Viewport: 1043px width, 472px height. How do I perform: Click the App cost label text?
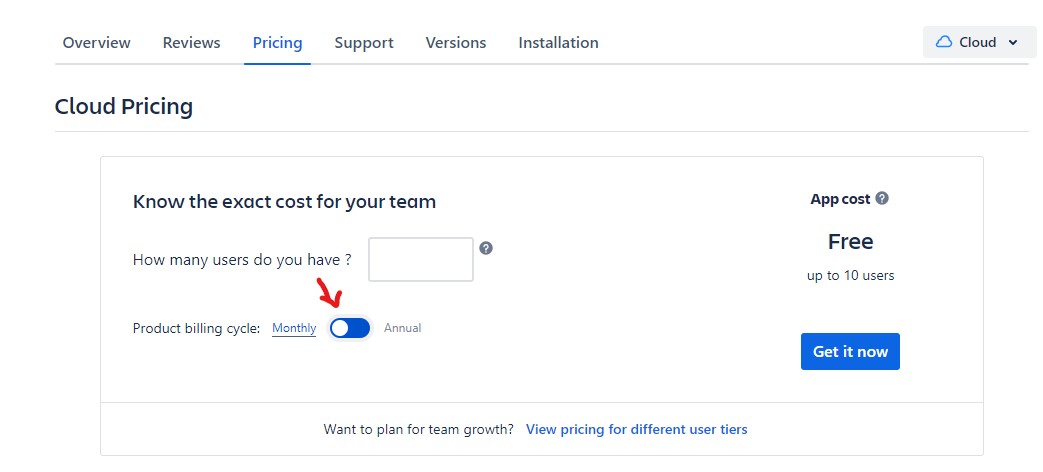coord(840,199)
